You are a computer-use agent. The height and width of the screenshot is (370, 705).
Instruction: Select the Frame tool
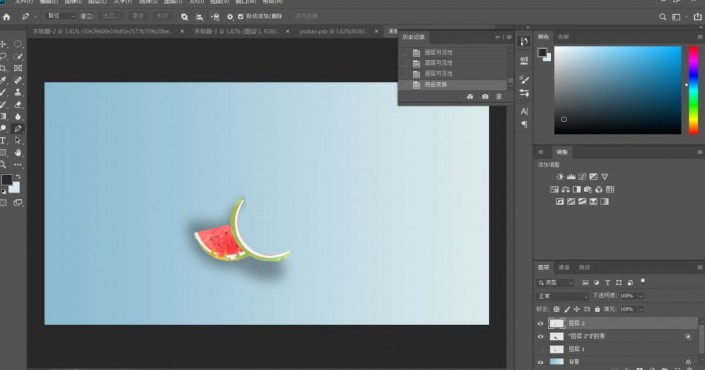point(18,68)
